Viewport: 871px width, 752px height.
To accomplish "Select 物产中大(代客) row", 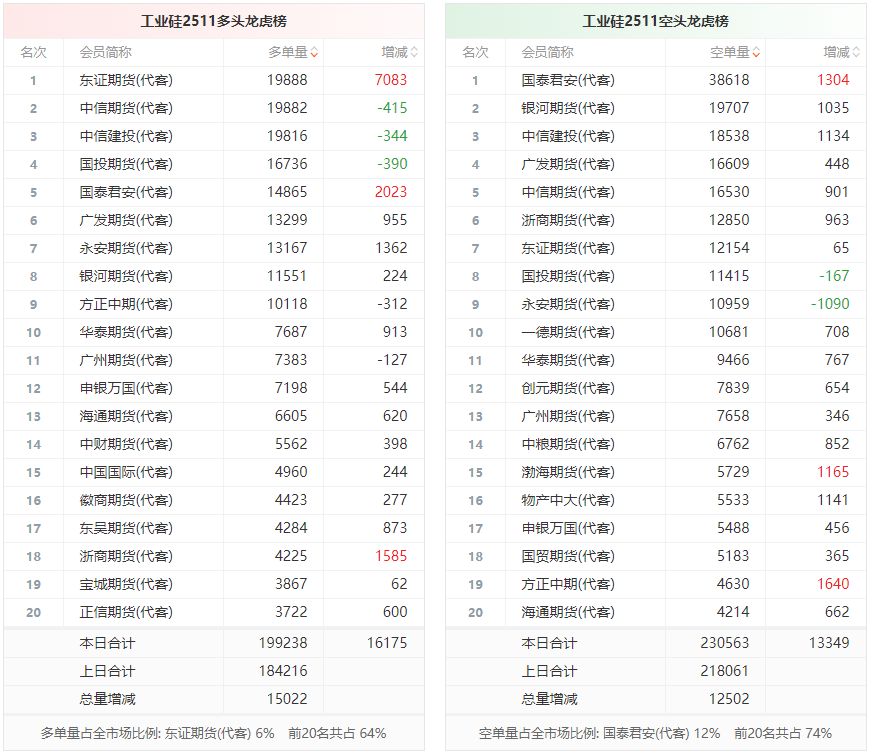I will (x=655, y=500).
